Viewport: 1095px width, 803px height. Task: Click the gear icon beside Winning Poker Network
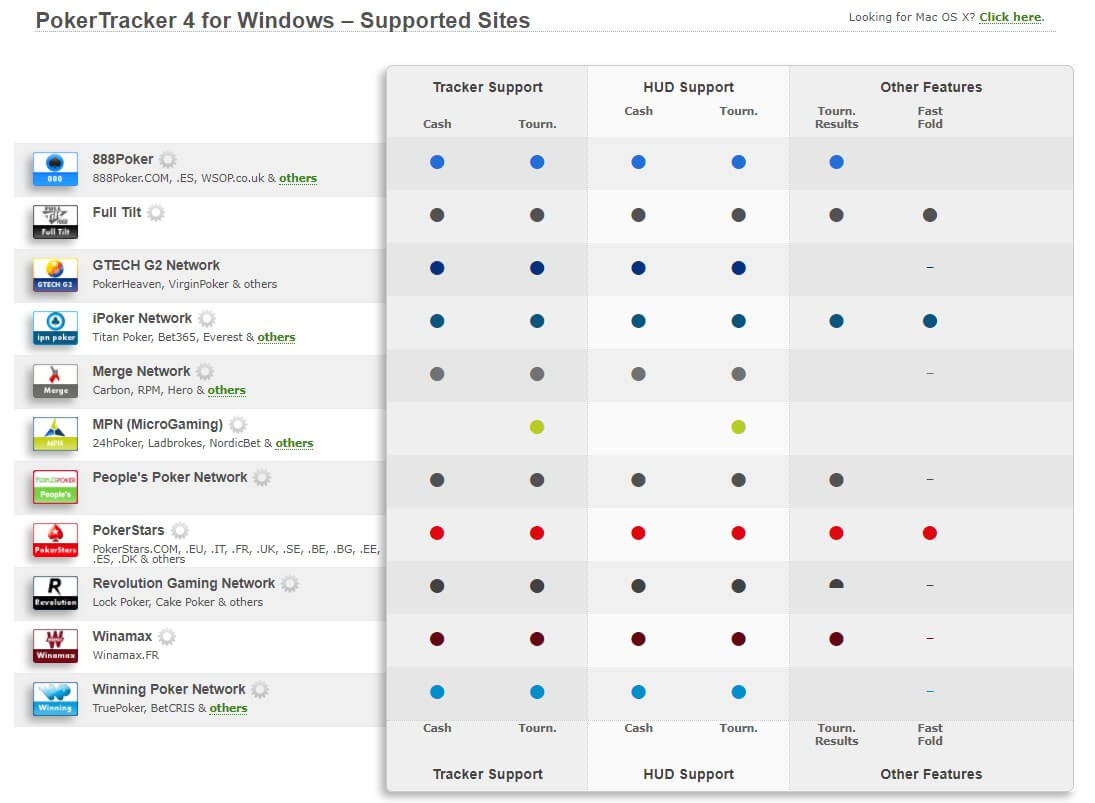[260, 690]
